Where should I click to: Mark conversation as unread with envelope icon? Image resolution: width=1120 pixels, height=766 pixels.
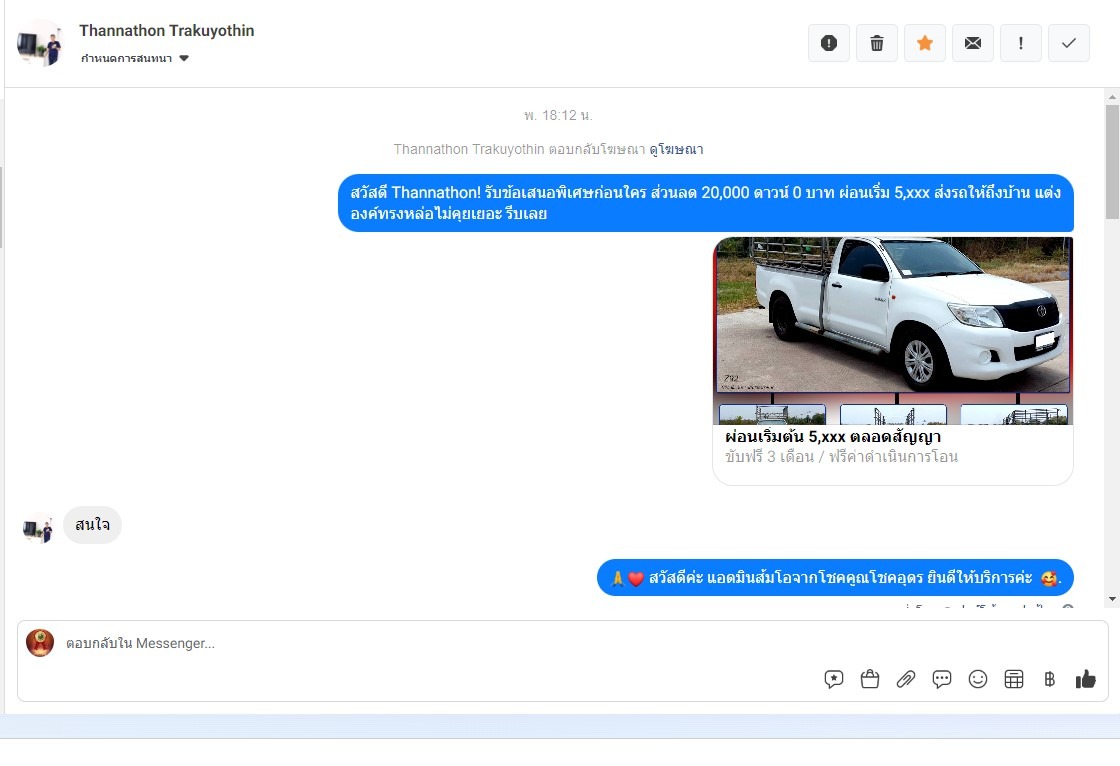click(x=973, y=43)
